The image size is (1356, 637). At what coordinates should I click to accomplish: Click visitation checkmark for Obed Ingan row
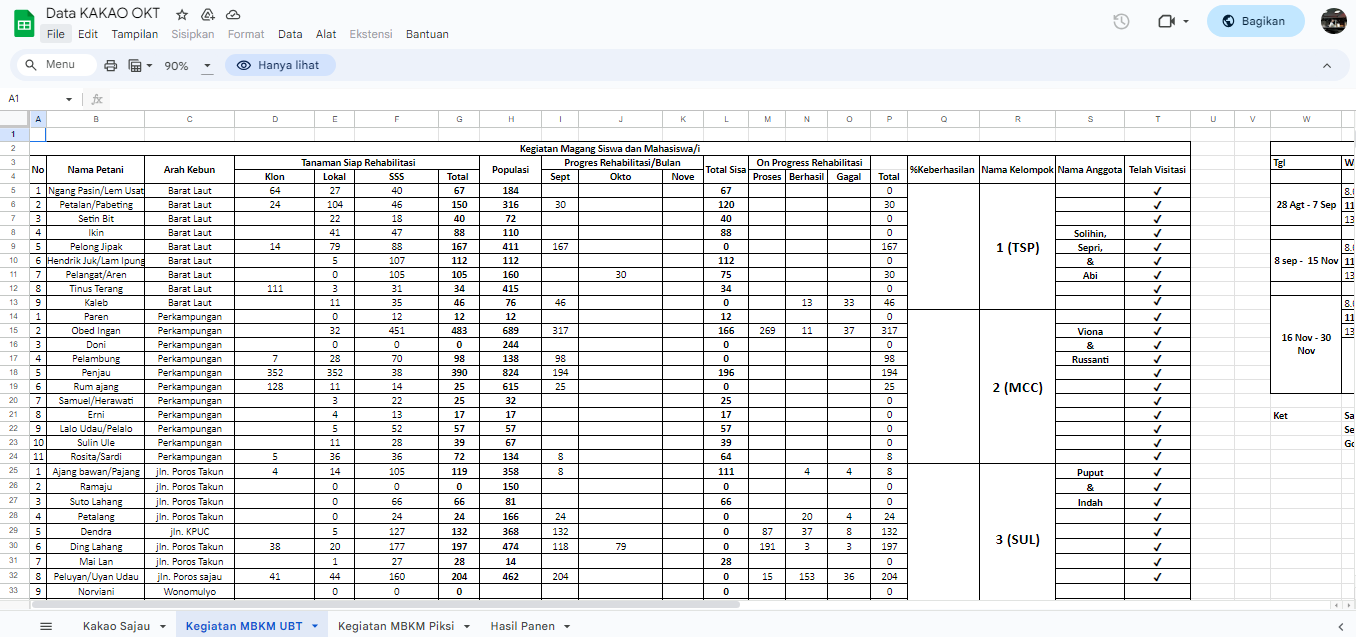point(1157,330)
